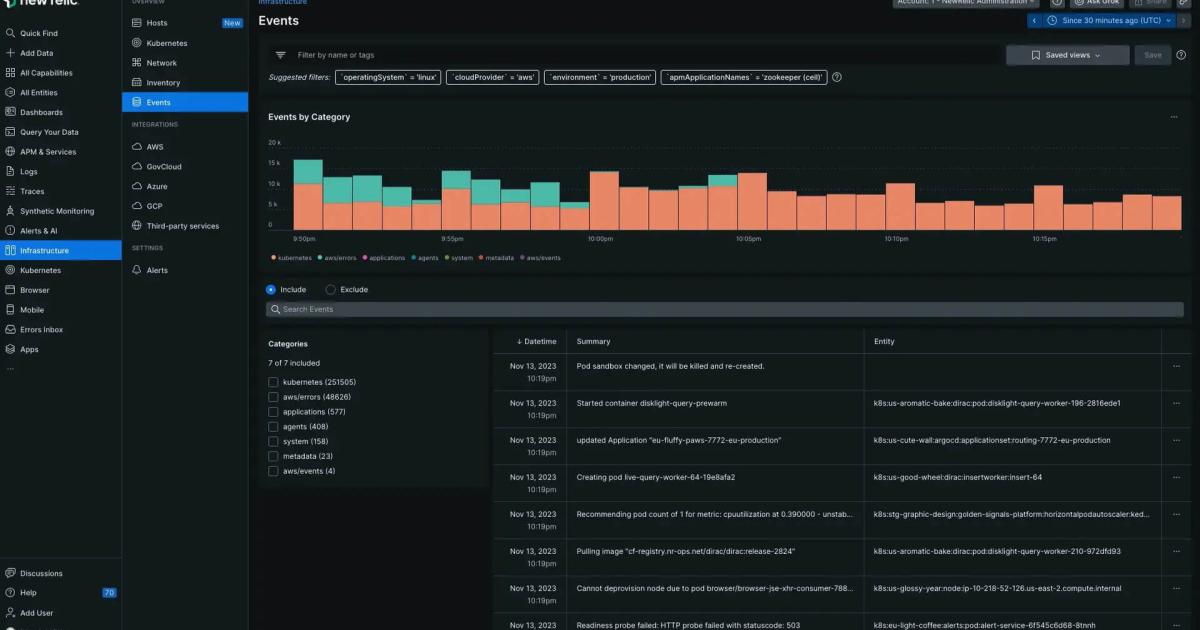The height and width of the screenshot is (630, 1200).
Task: Open Events by Category chart options menu
Action: 1174,117
